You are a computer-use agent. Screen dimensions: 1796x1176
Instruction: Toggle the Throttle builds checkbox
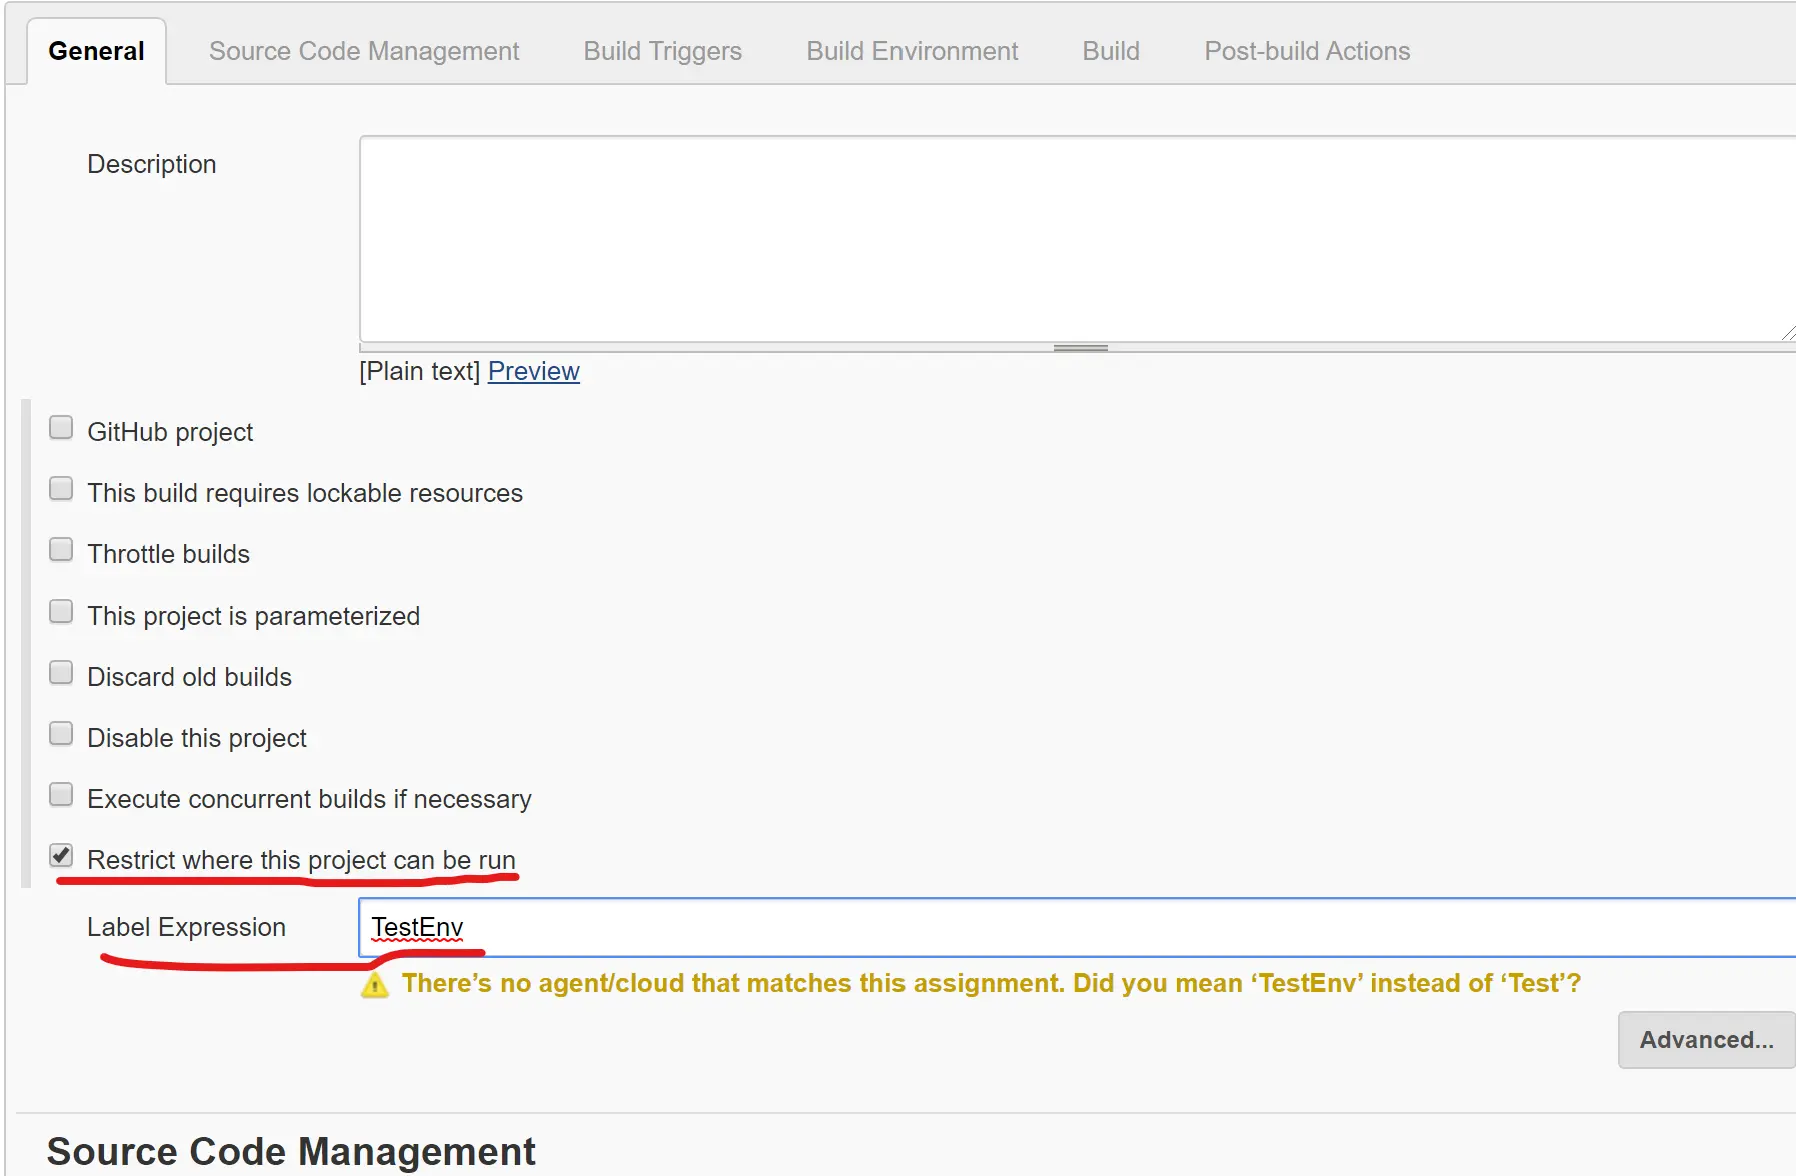tap(61, 550)
